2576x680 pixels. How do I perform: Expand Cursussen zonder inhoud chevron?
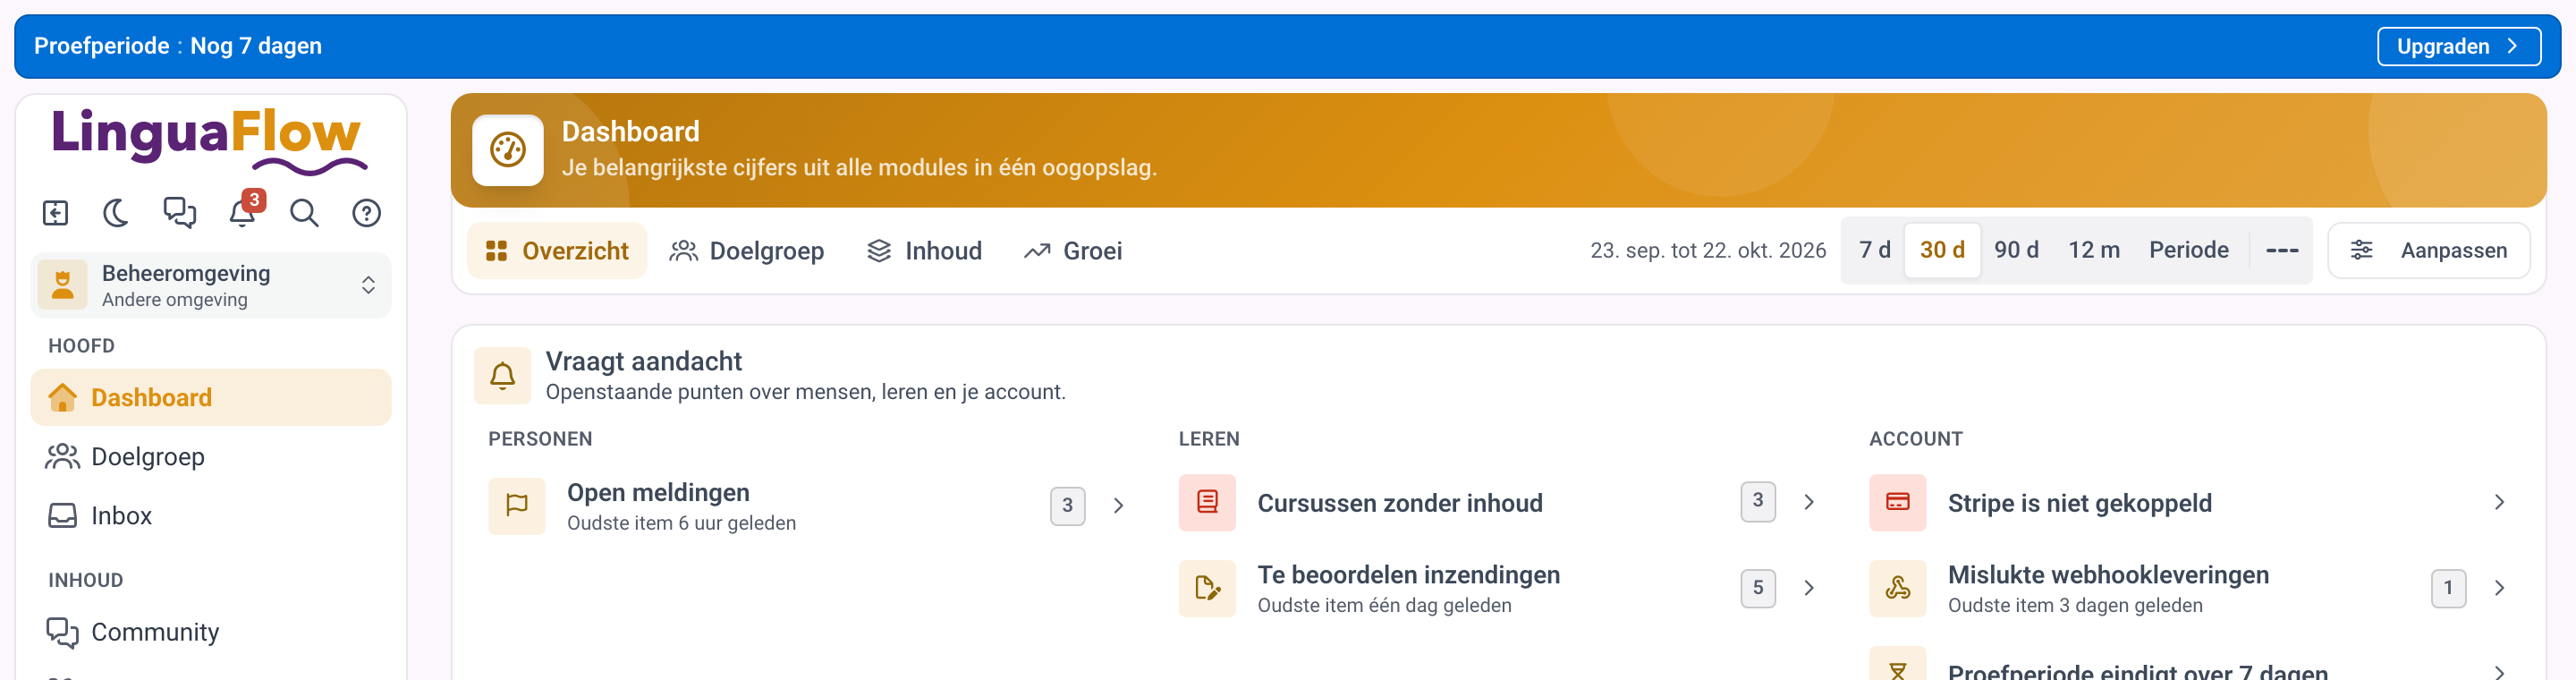click(1808, 503)
